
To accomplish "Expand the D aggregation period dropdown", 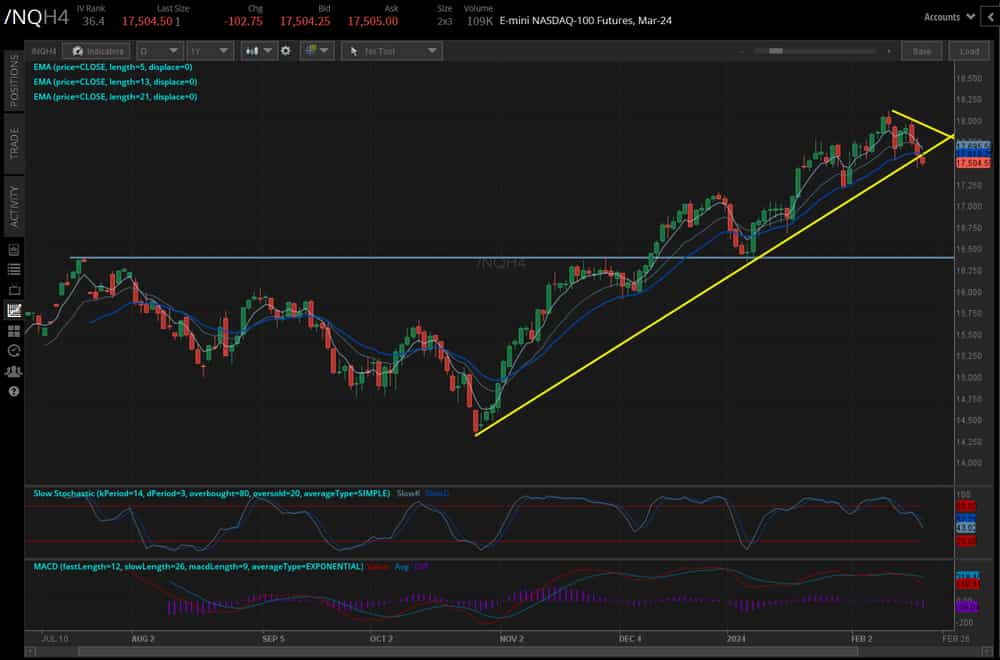I will tap(159, 51).
